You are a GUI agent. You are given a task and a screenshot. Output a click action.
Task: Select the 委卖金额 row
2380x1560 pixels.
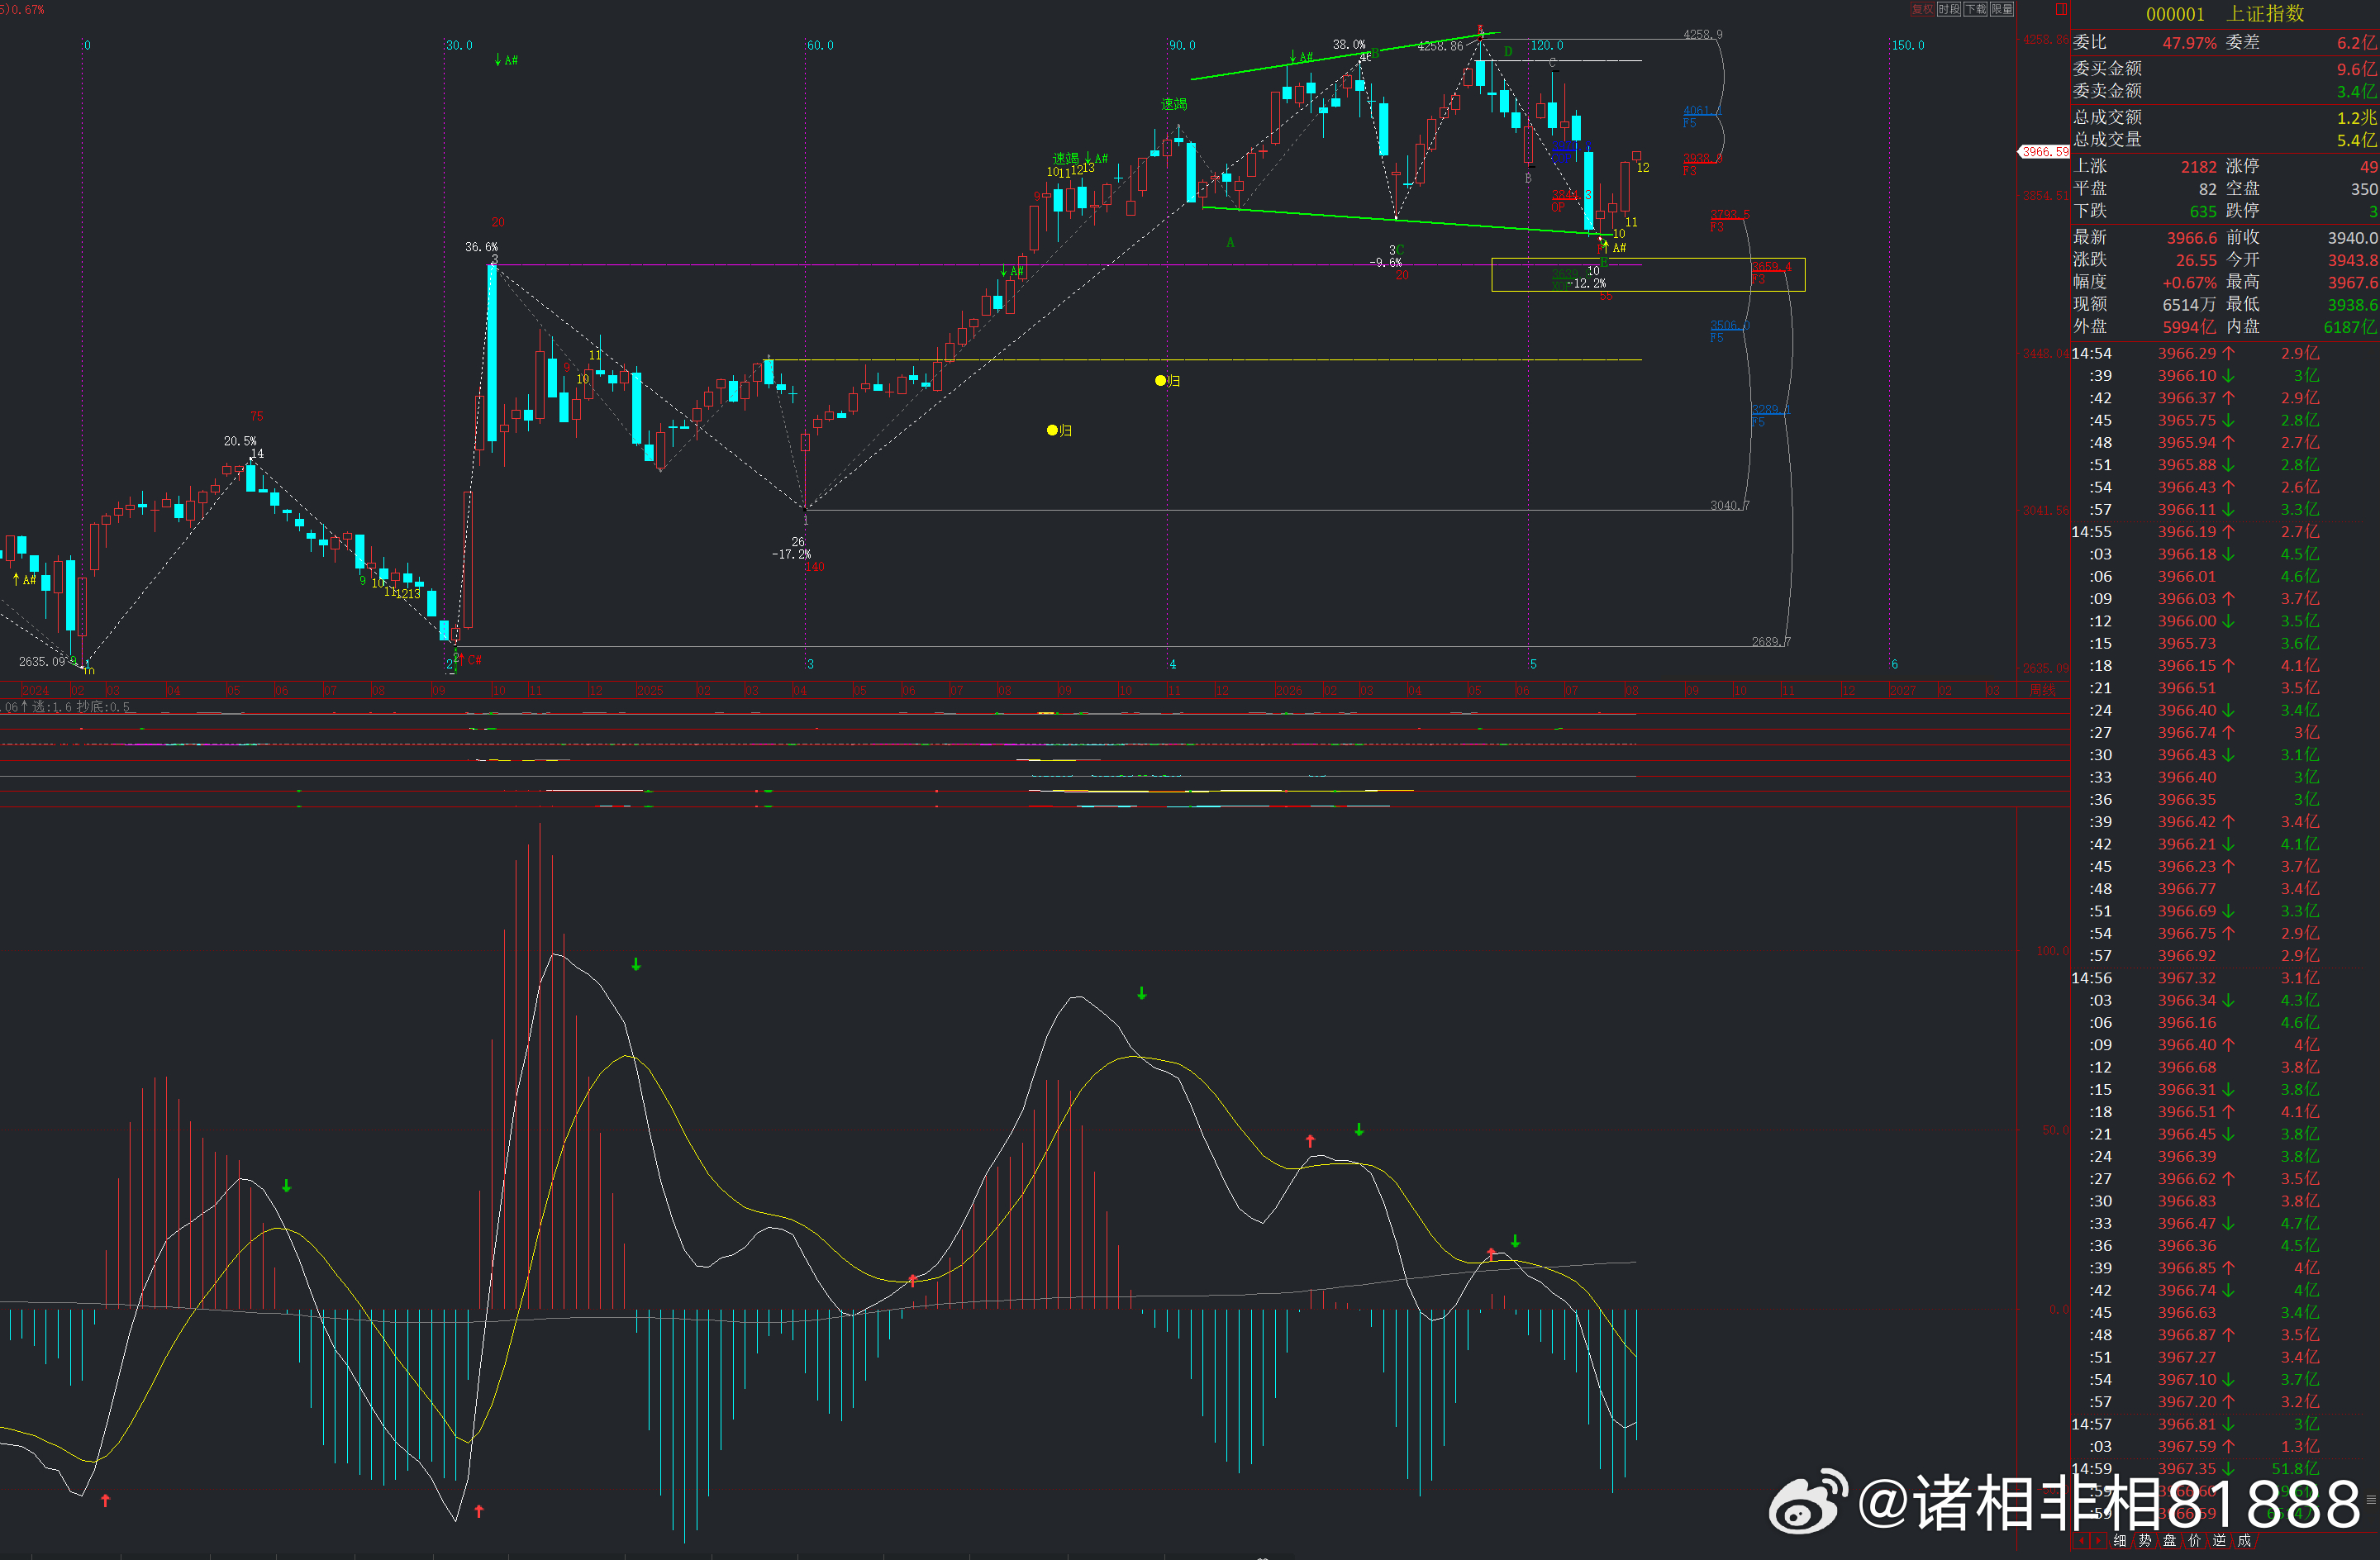coord(2224,91)
